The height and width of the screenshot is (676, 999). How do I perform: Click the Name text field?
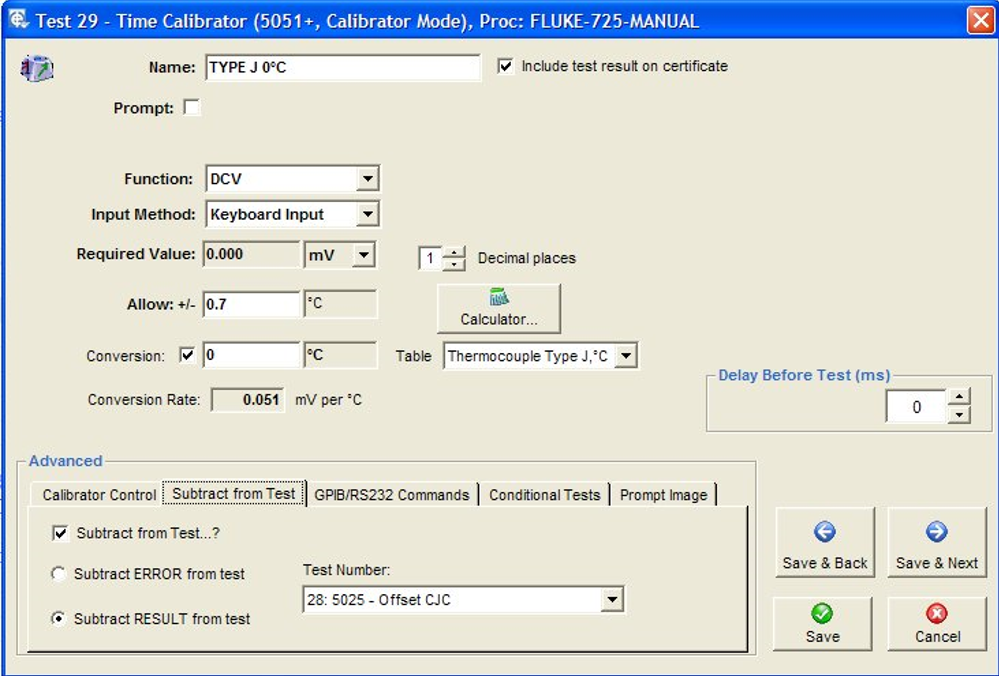(x=342, y=68)
